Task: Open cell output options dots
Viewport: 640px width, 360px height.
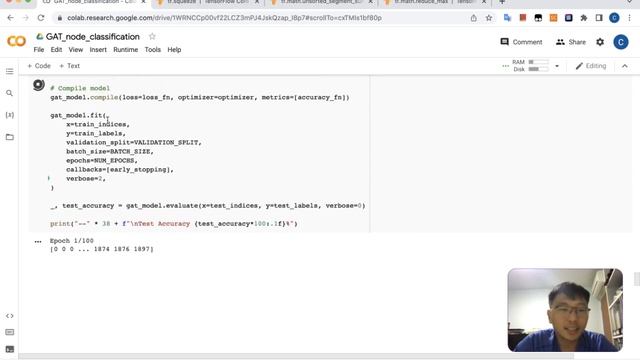Action: (38, 242)
